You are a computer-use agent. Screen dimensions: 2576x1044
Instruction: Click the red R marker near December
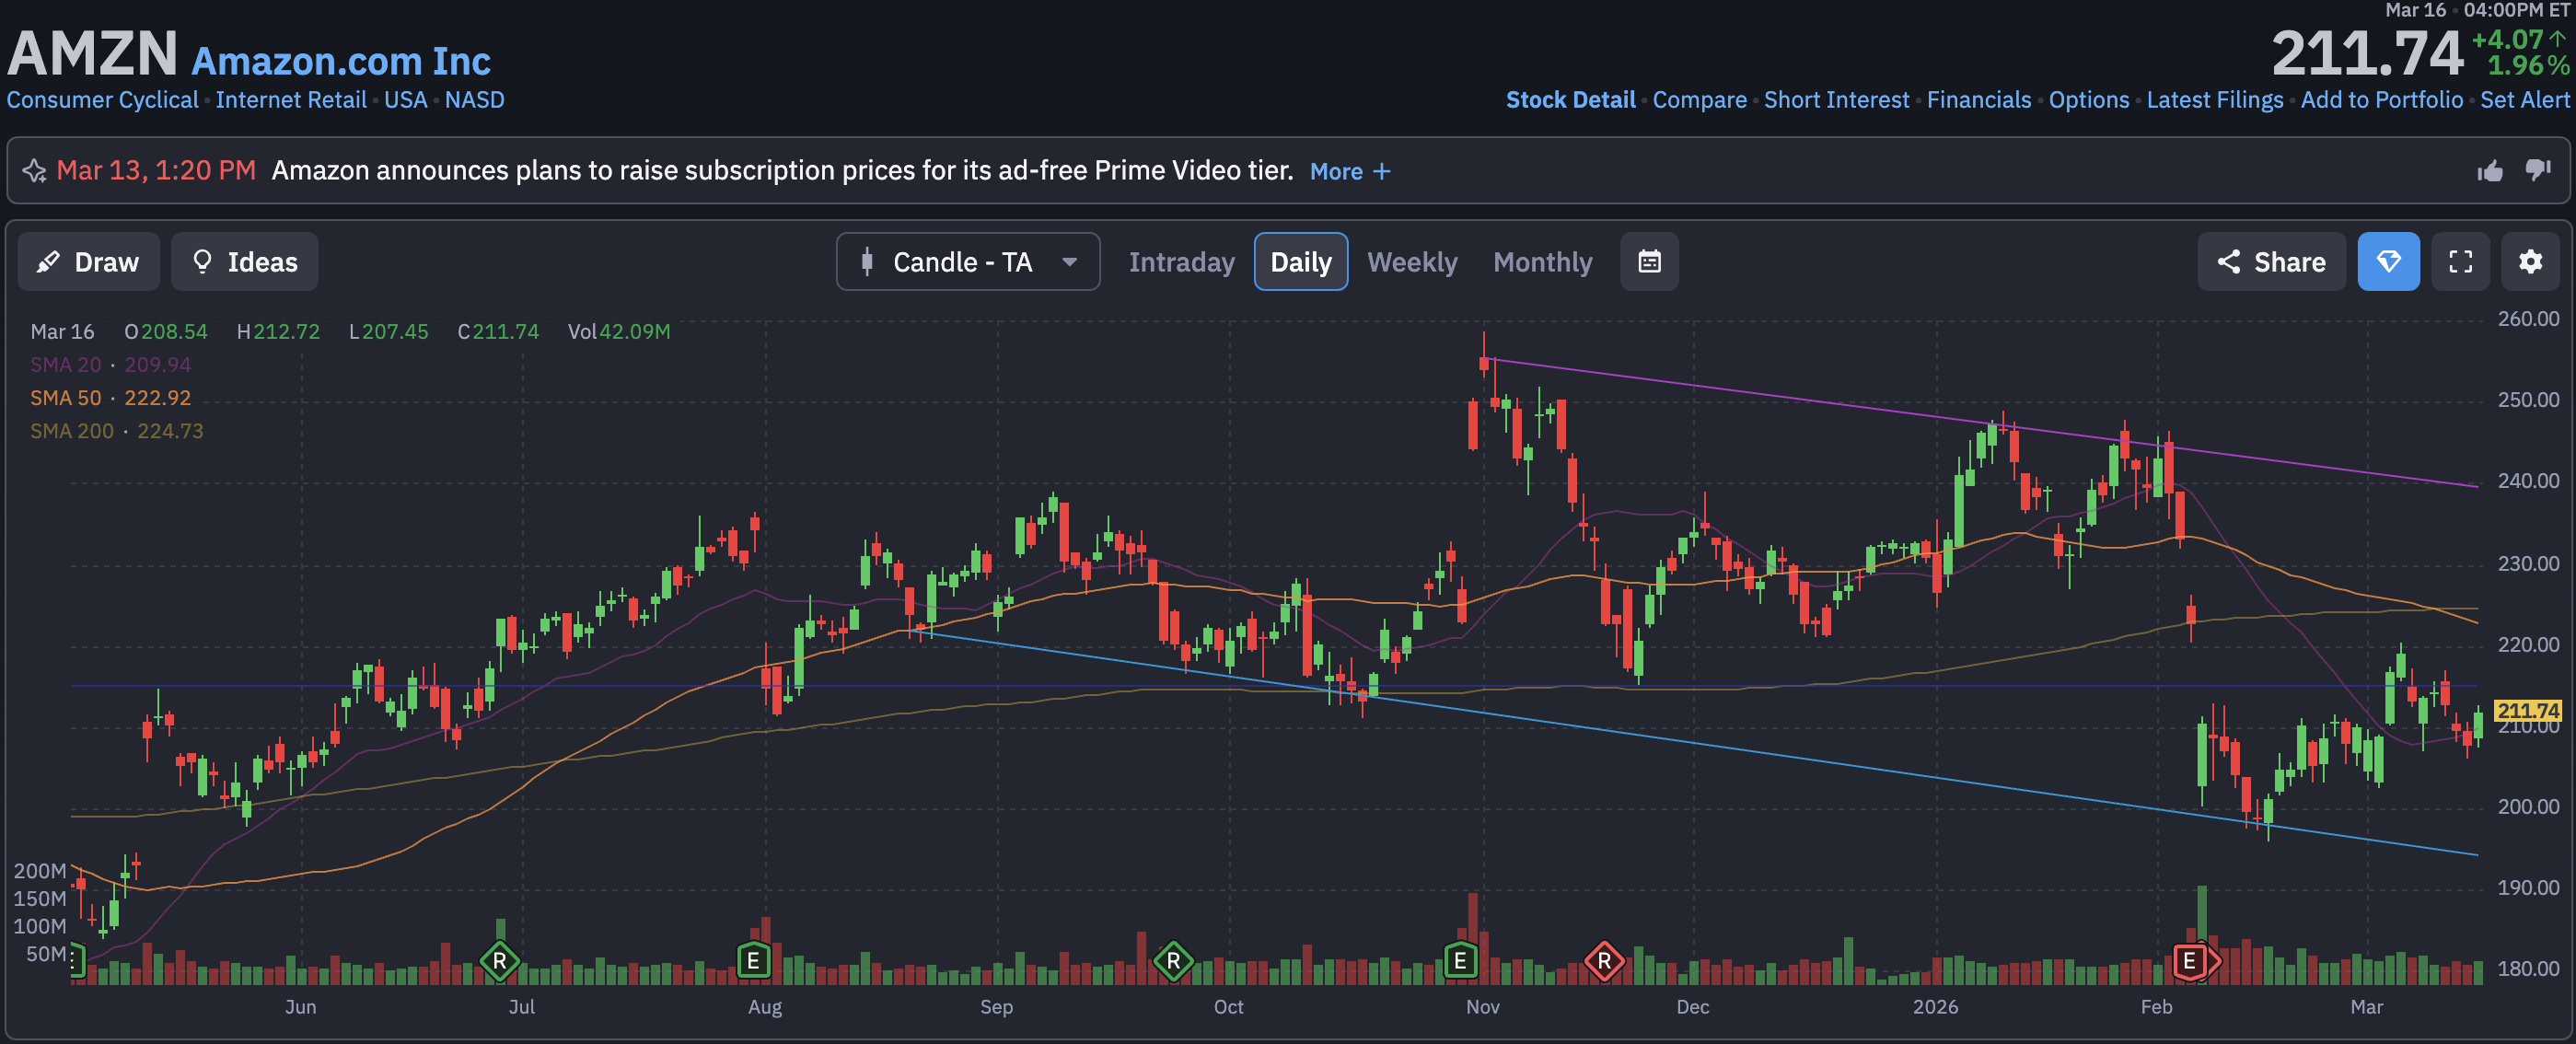point(1603,961)
